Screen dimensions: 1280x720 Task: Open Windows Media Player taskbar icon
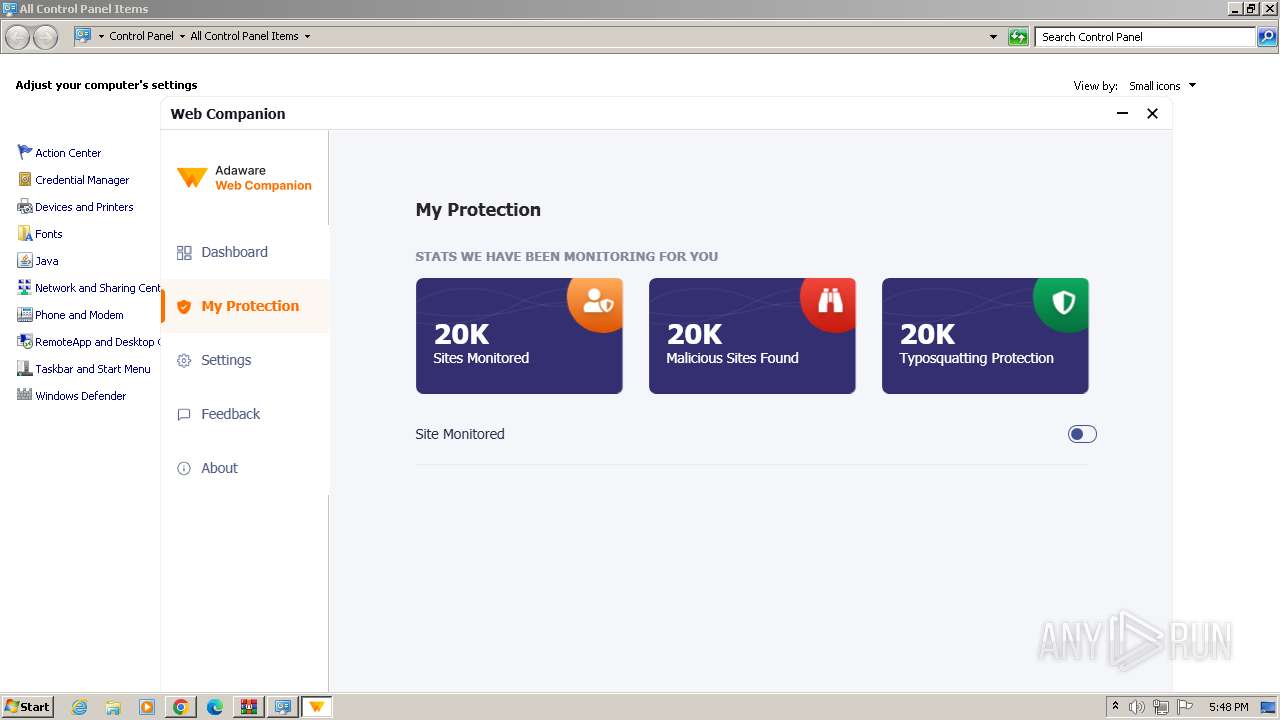point(147,707)
